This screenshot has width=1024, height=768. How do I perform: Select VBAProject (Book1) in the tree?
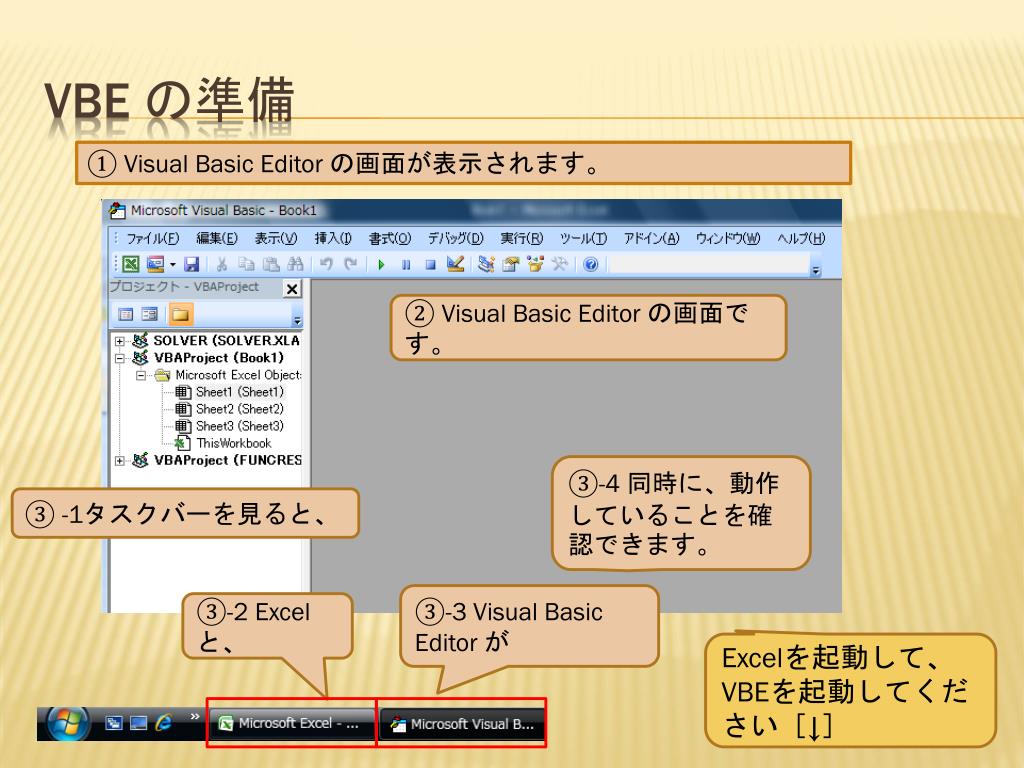coord(219,358)
